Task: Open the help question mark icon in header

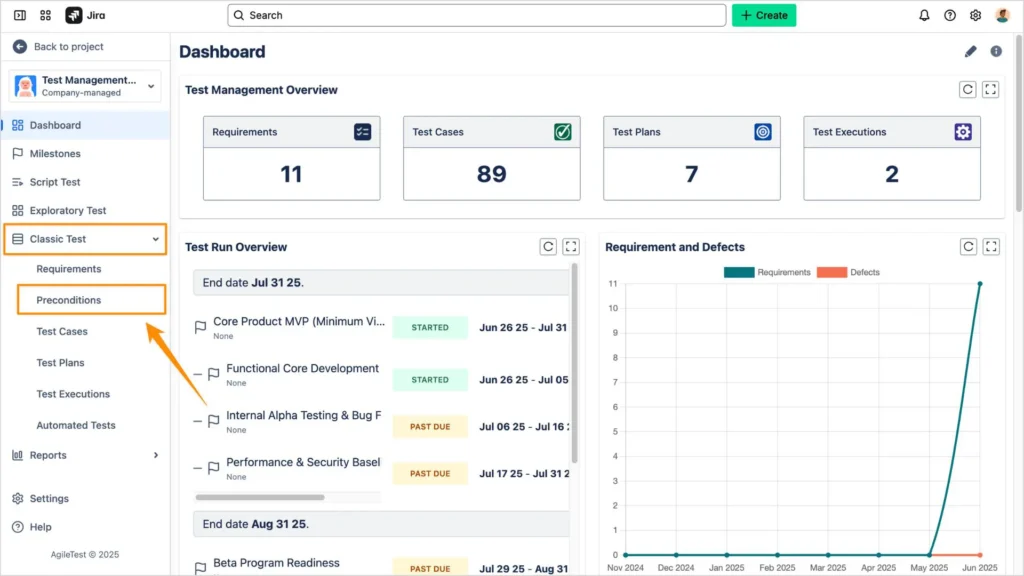Action: 950,15
